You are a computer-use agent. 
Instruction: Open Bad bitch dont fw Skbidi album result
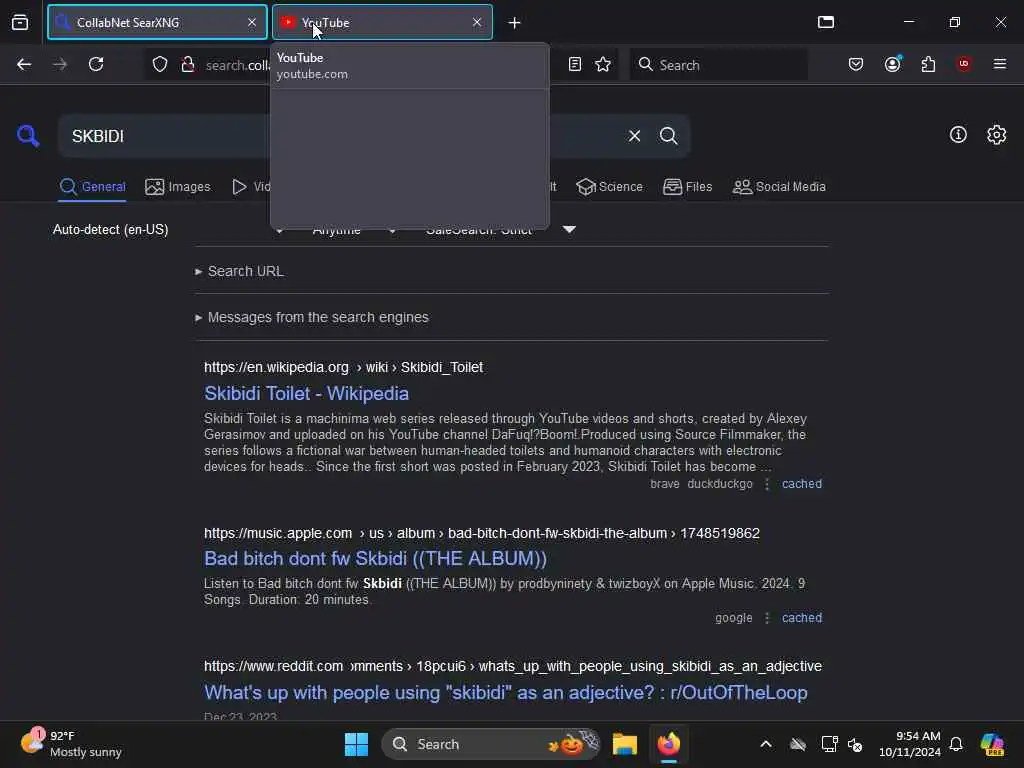376,558
